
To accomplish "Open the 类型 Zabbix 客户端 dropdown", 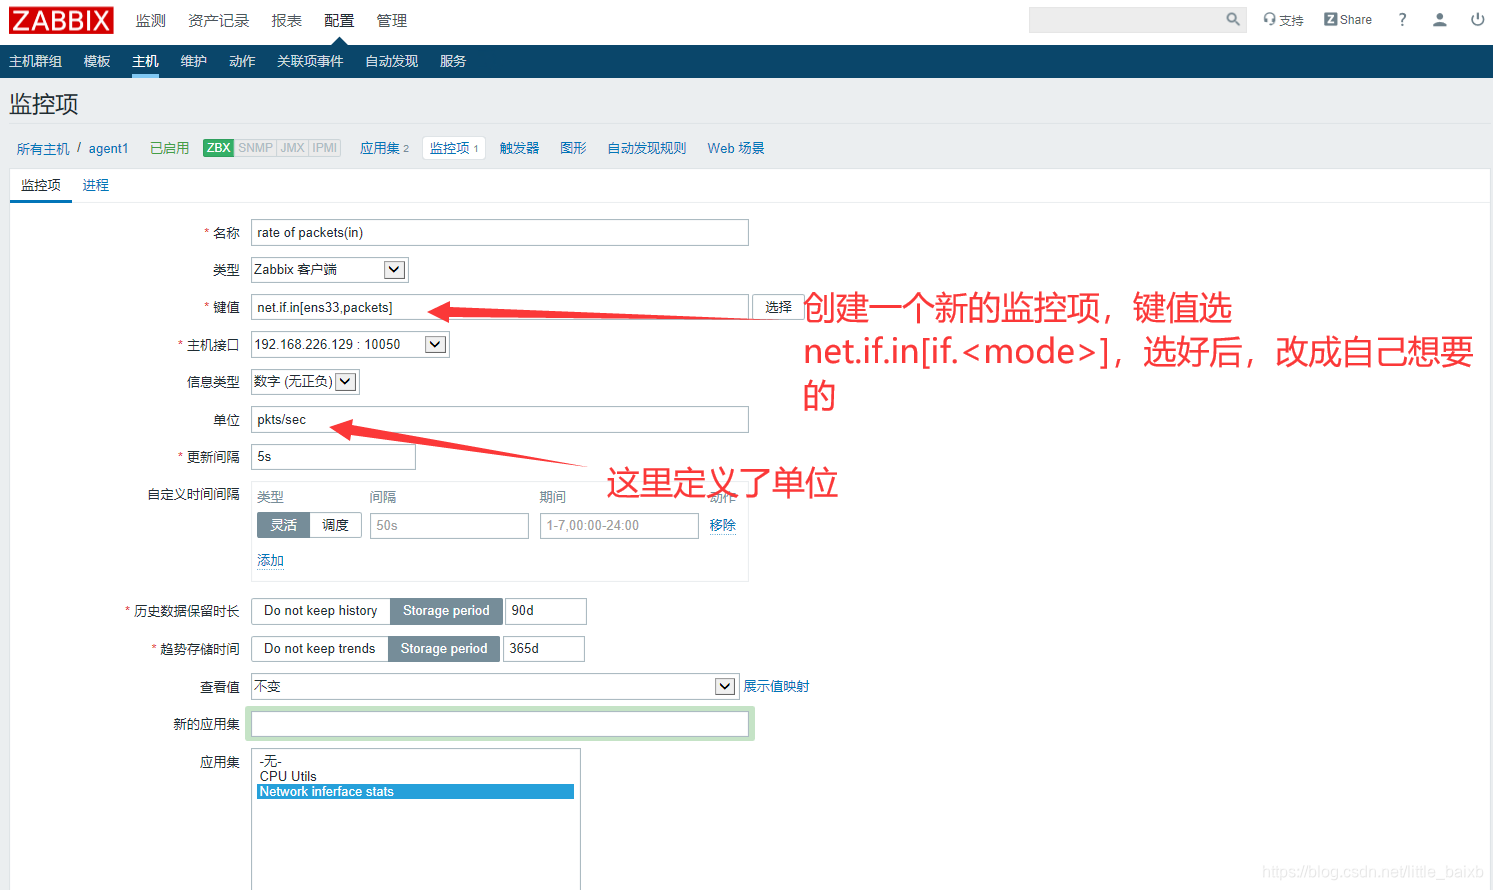I will tap(329, 270).
